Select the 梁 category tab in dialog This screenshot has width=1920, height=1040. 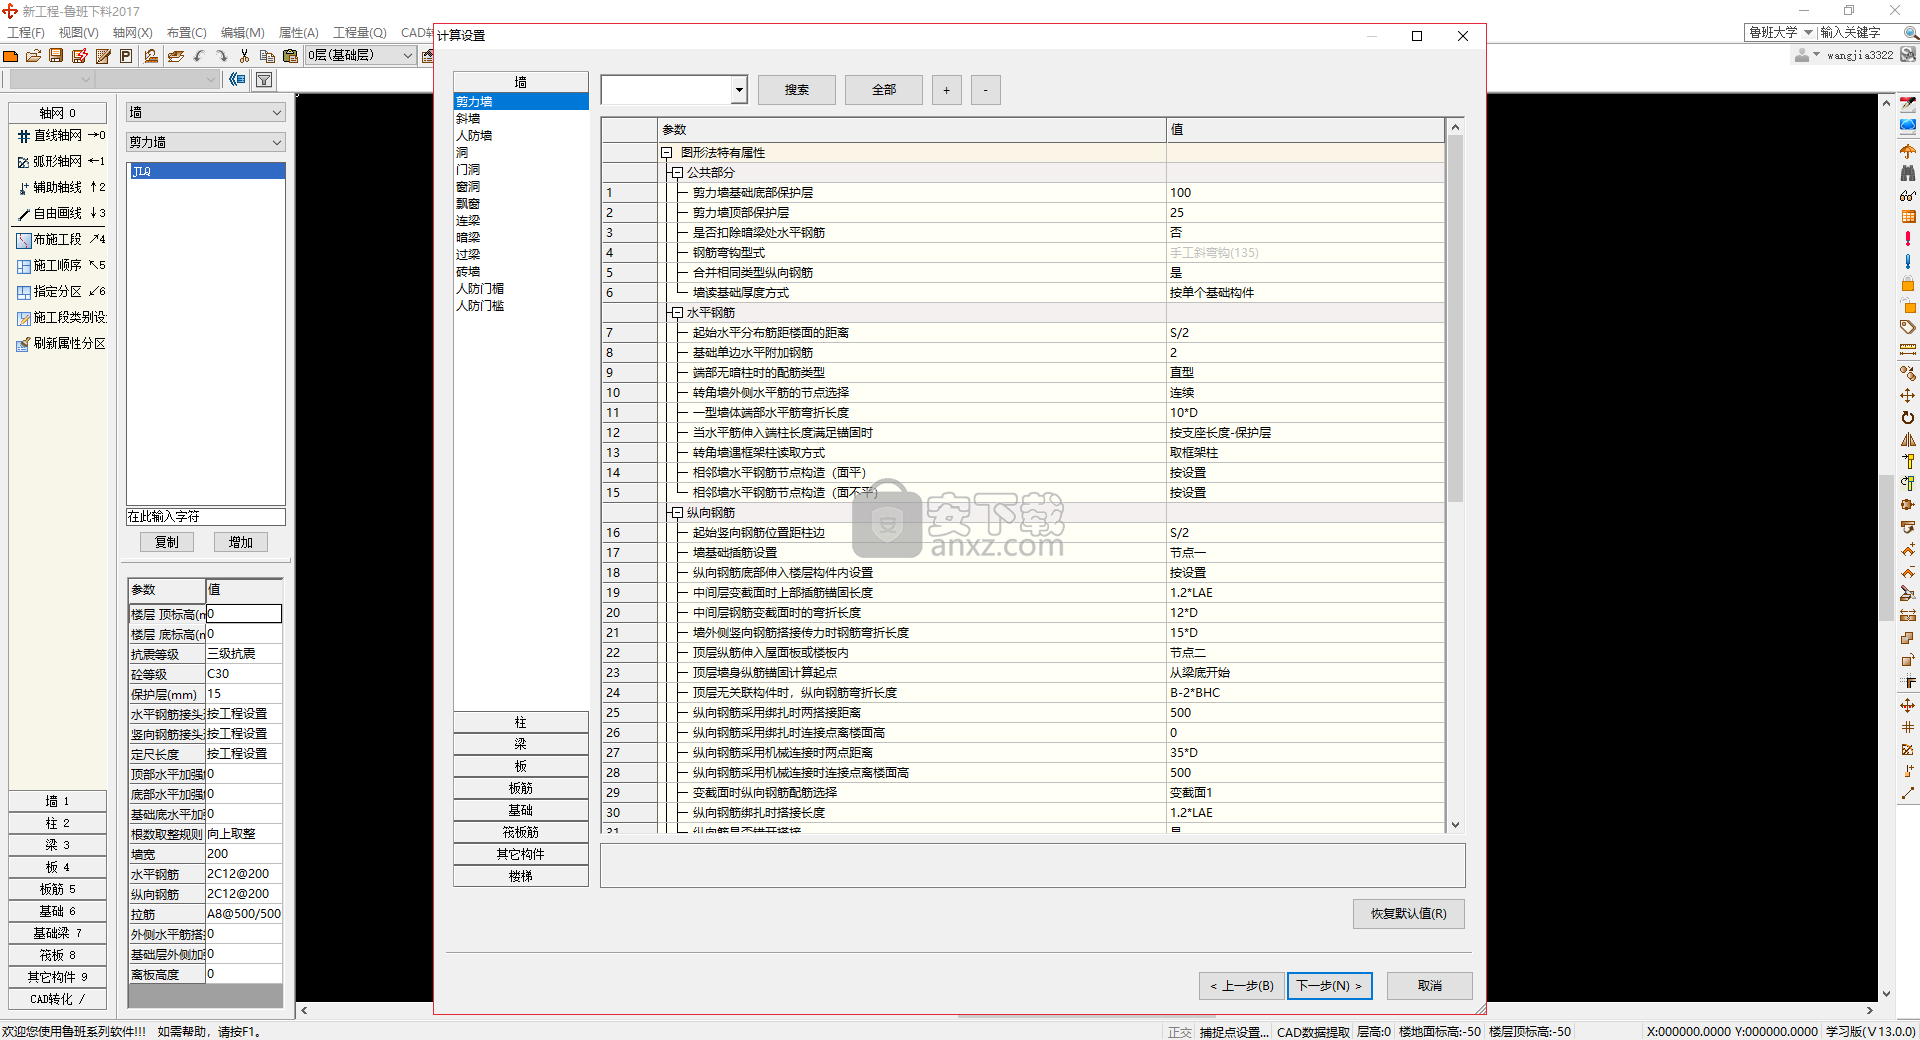pyautogui.click(x=521, y=745)
